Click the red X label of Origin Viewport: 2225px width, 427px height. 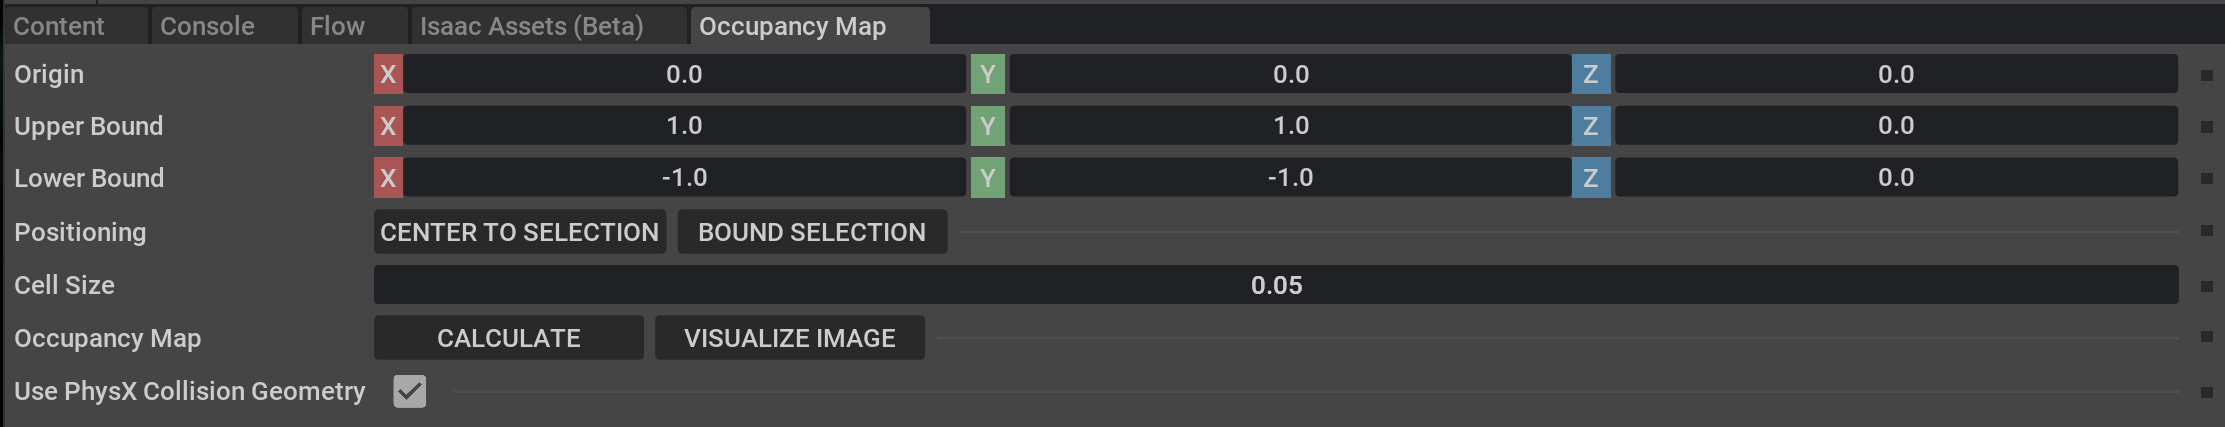pos(388,74)
